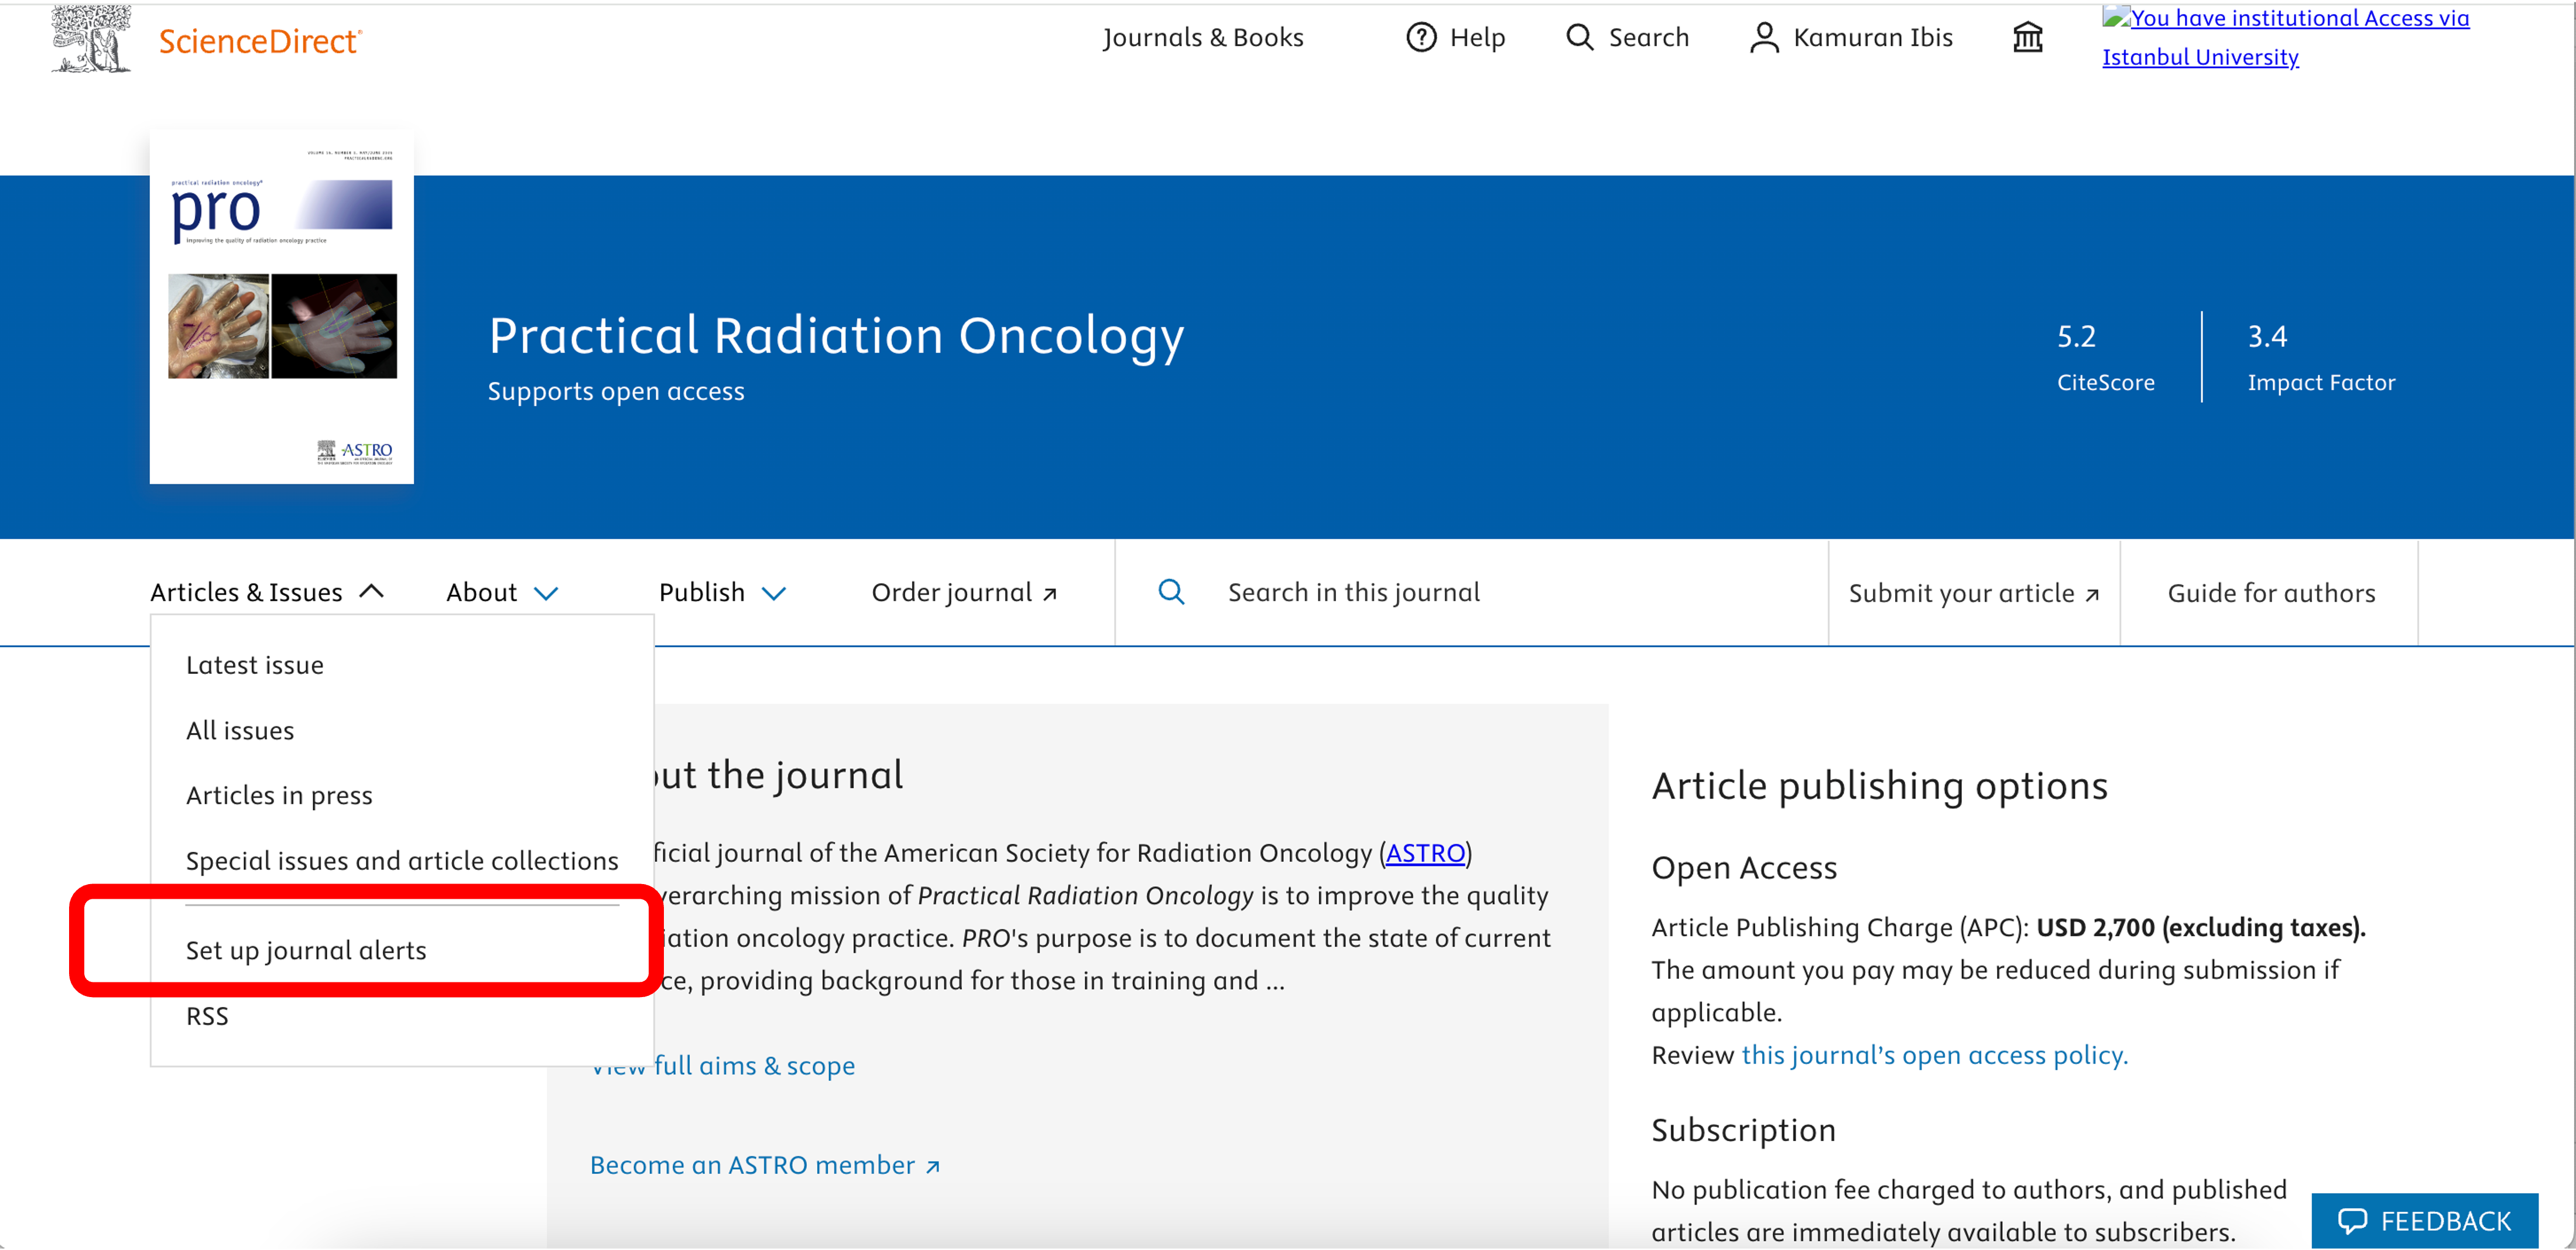Collapse the Articles & Issues menu

(267, 592)
